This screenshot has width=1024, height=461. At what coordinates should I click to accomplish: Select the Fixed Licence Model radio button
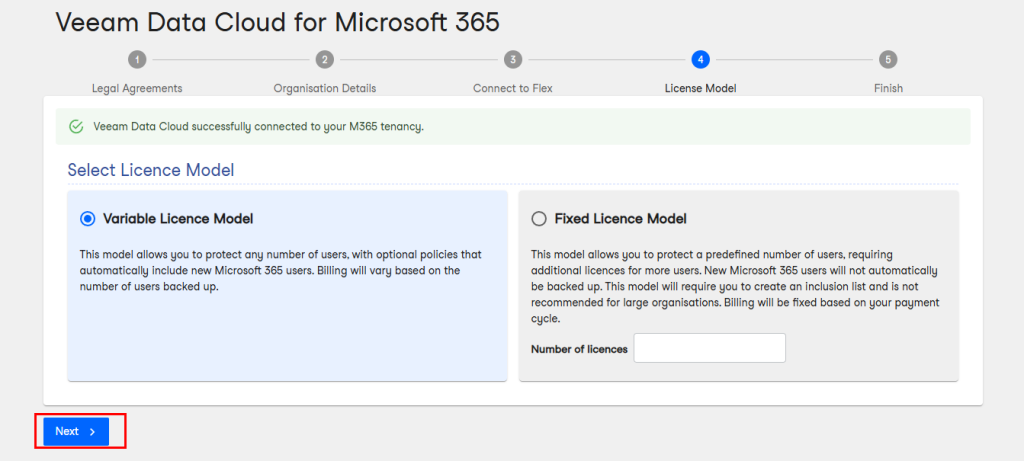pyautogui.click(x=539, y=219)
